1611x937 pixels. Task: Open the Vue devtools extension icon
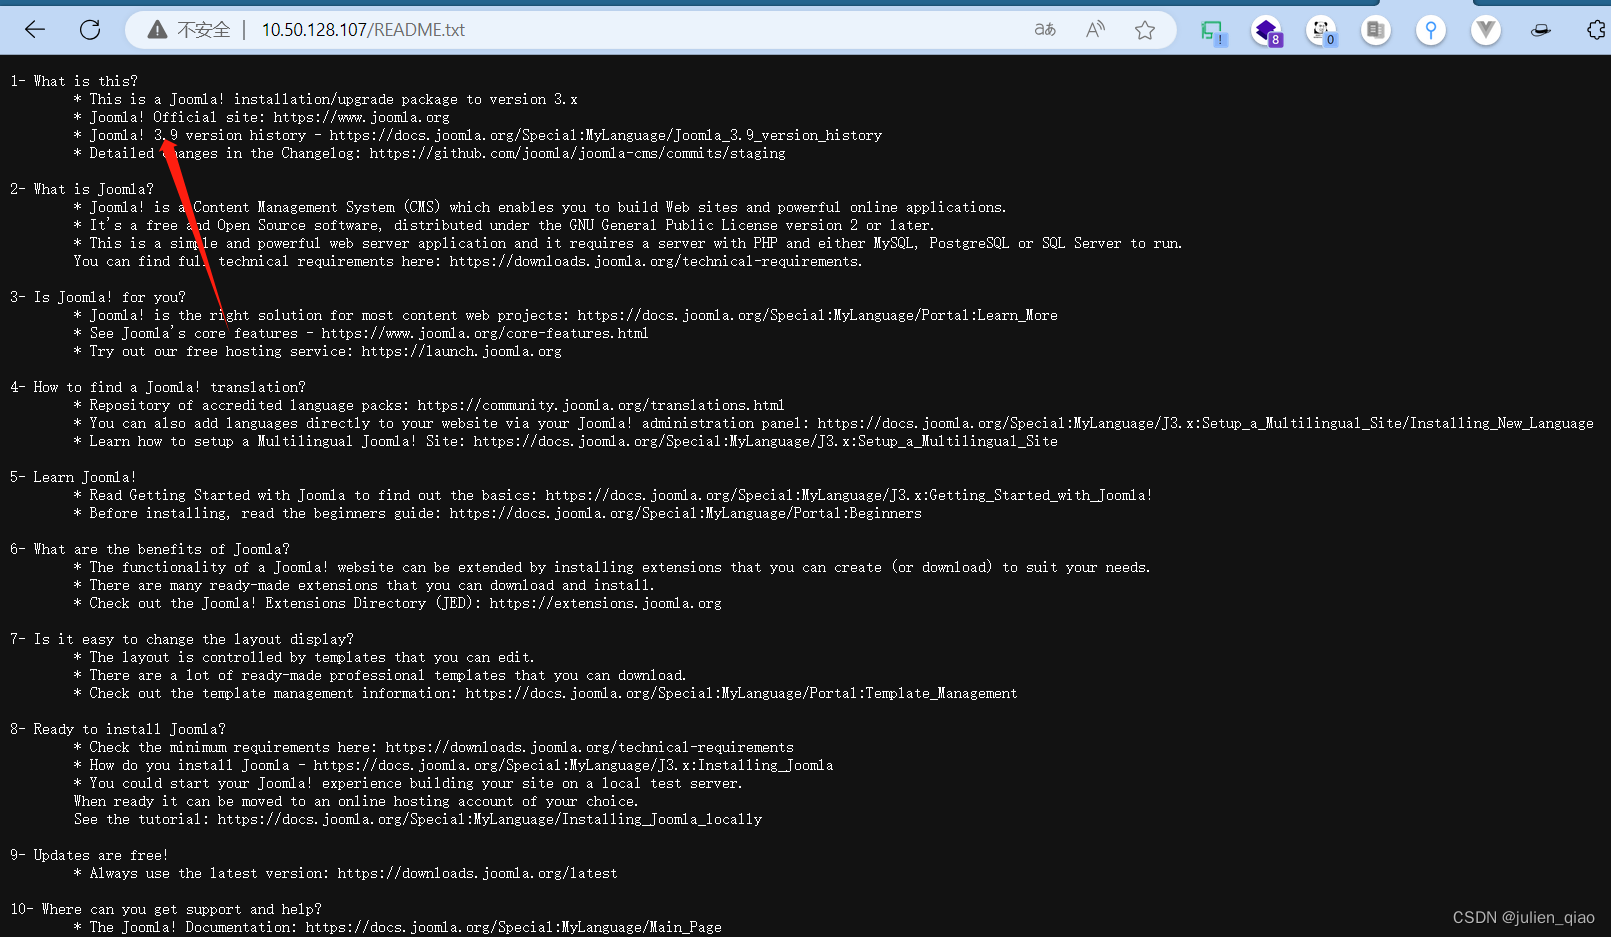1486,31
